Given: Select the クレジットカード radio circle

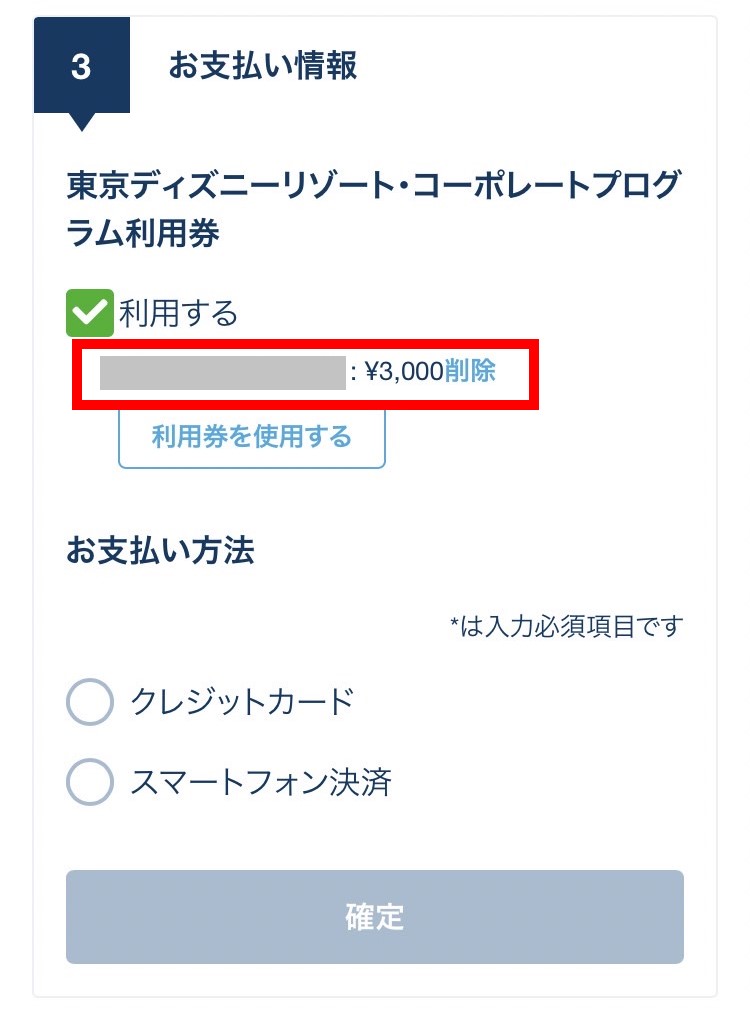Looking at the screenshot, I should [x=89, y=702].
